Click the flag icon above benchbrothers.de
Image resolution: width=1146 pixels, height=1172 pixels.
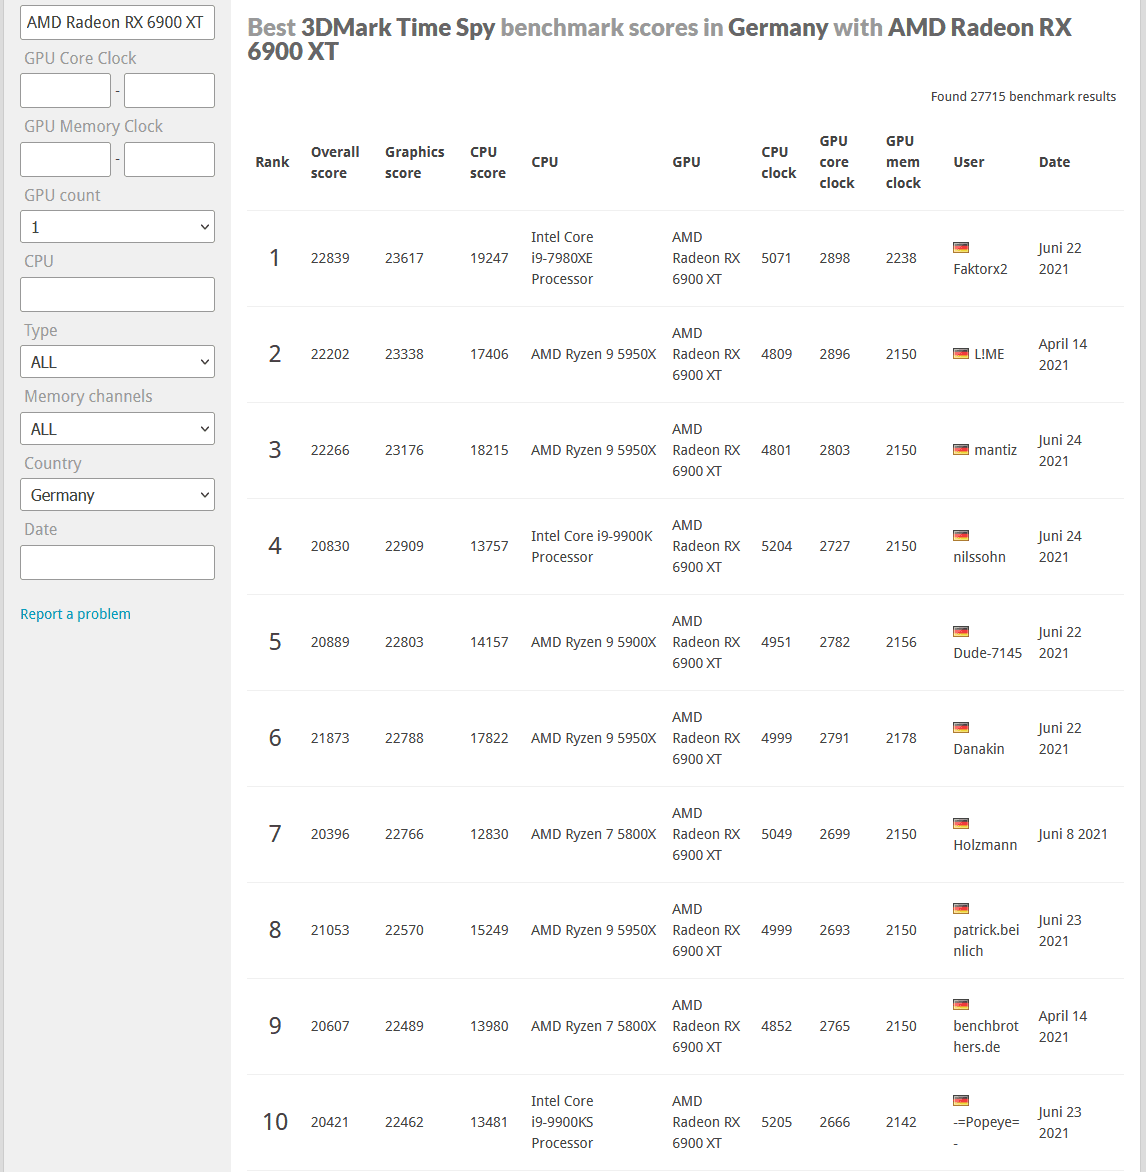click(x=961, y=1005)
